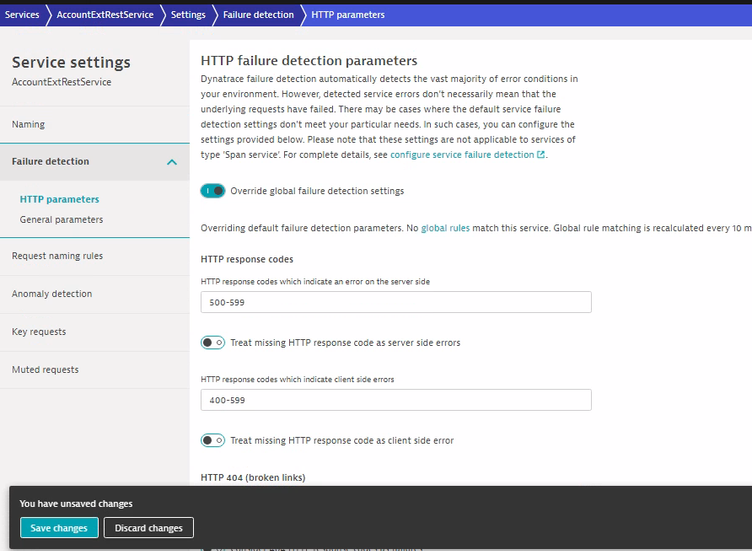Collapse the Failure detection section chevron
The height and width of the screenshot is (551, 752).
pyautogui.click(x=172, y=162)
